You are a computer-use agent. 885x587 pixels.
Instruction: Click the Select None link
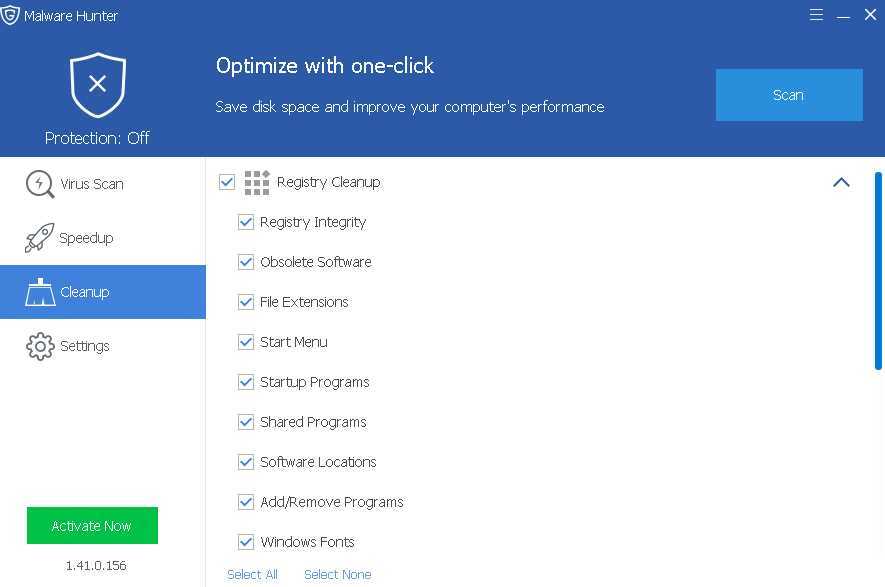click(338, 575)
